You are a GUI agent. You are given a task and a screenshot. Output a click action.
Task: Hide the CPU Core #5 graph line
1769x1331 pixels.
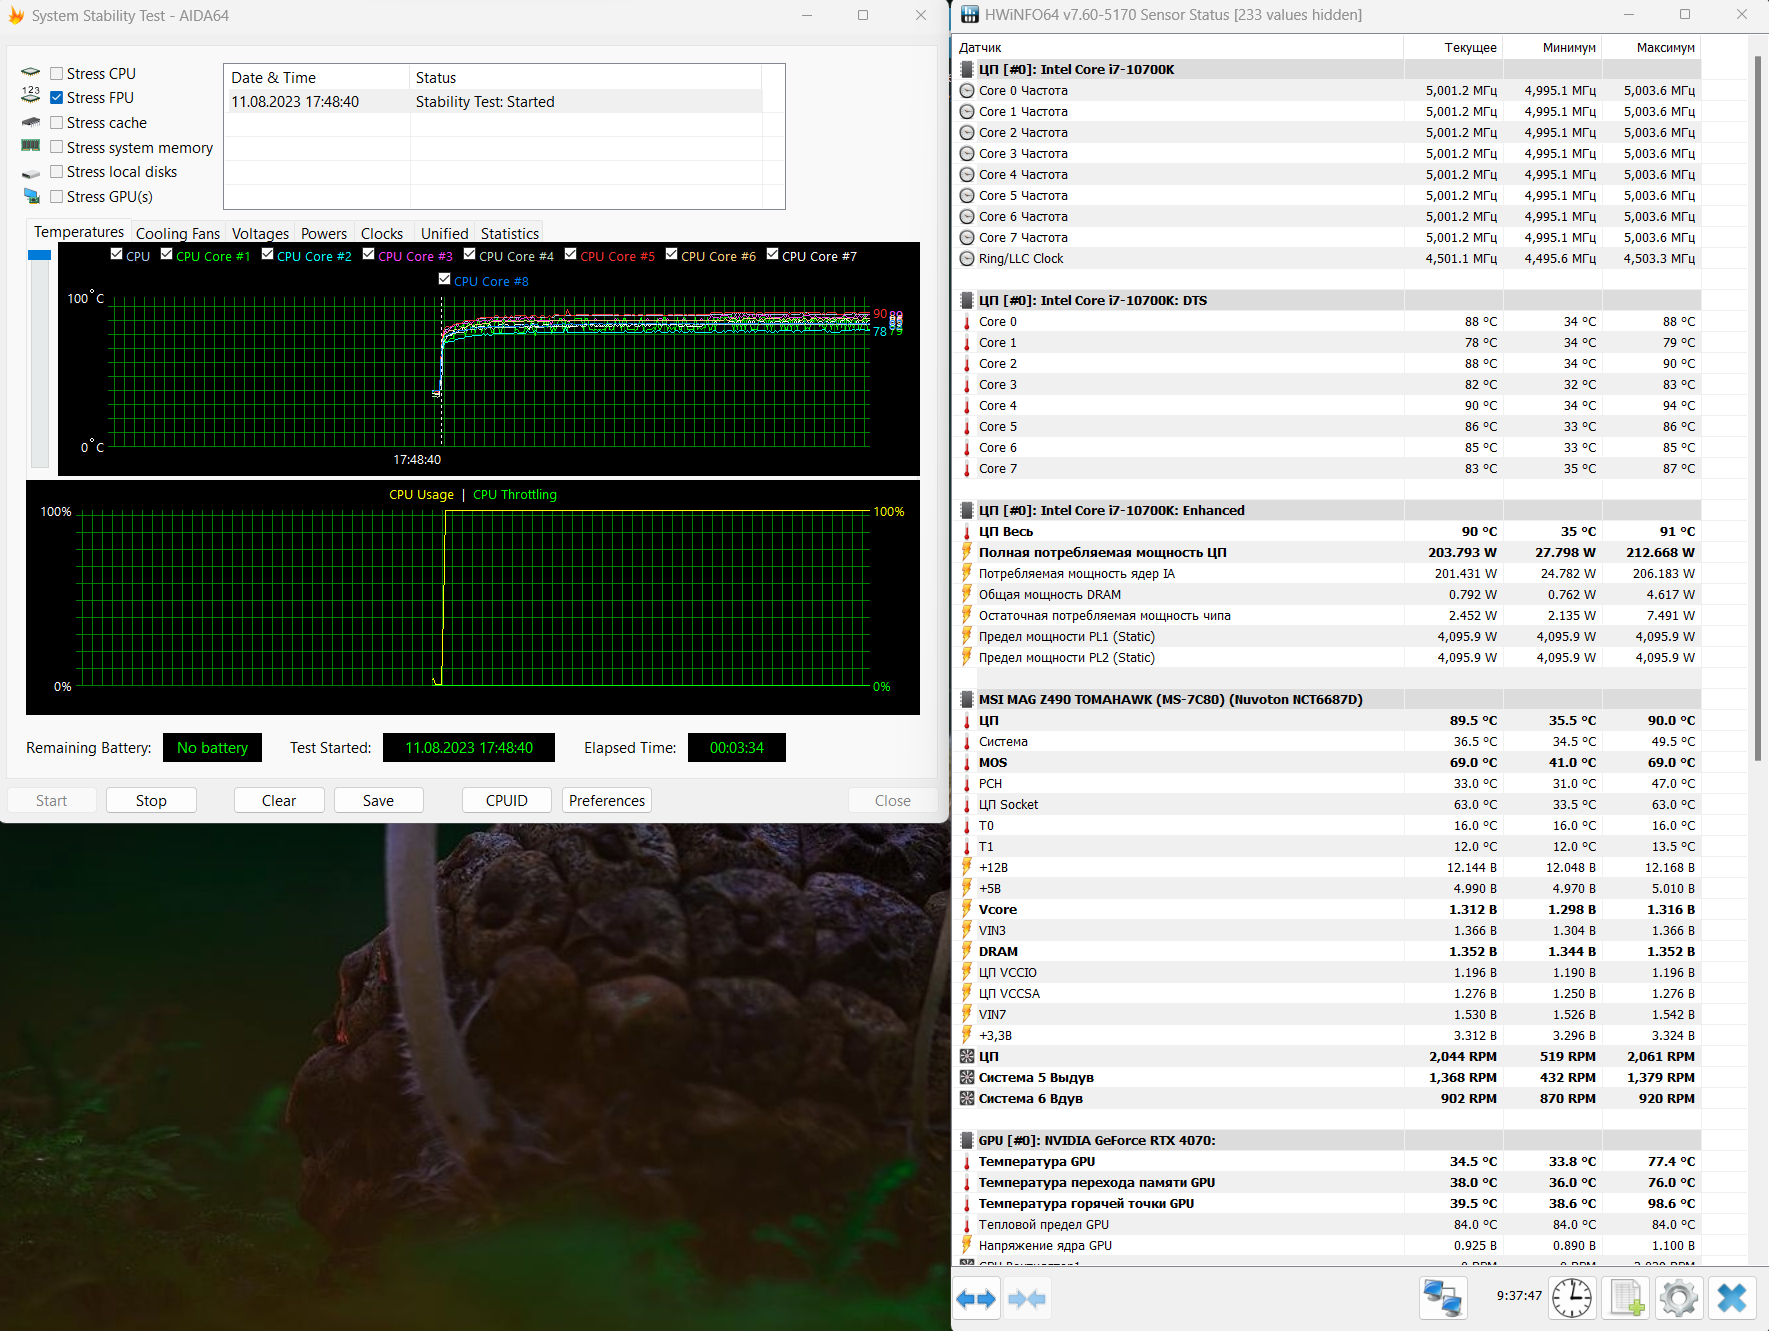571,254
